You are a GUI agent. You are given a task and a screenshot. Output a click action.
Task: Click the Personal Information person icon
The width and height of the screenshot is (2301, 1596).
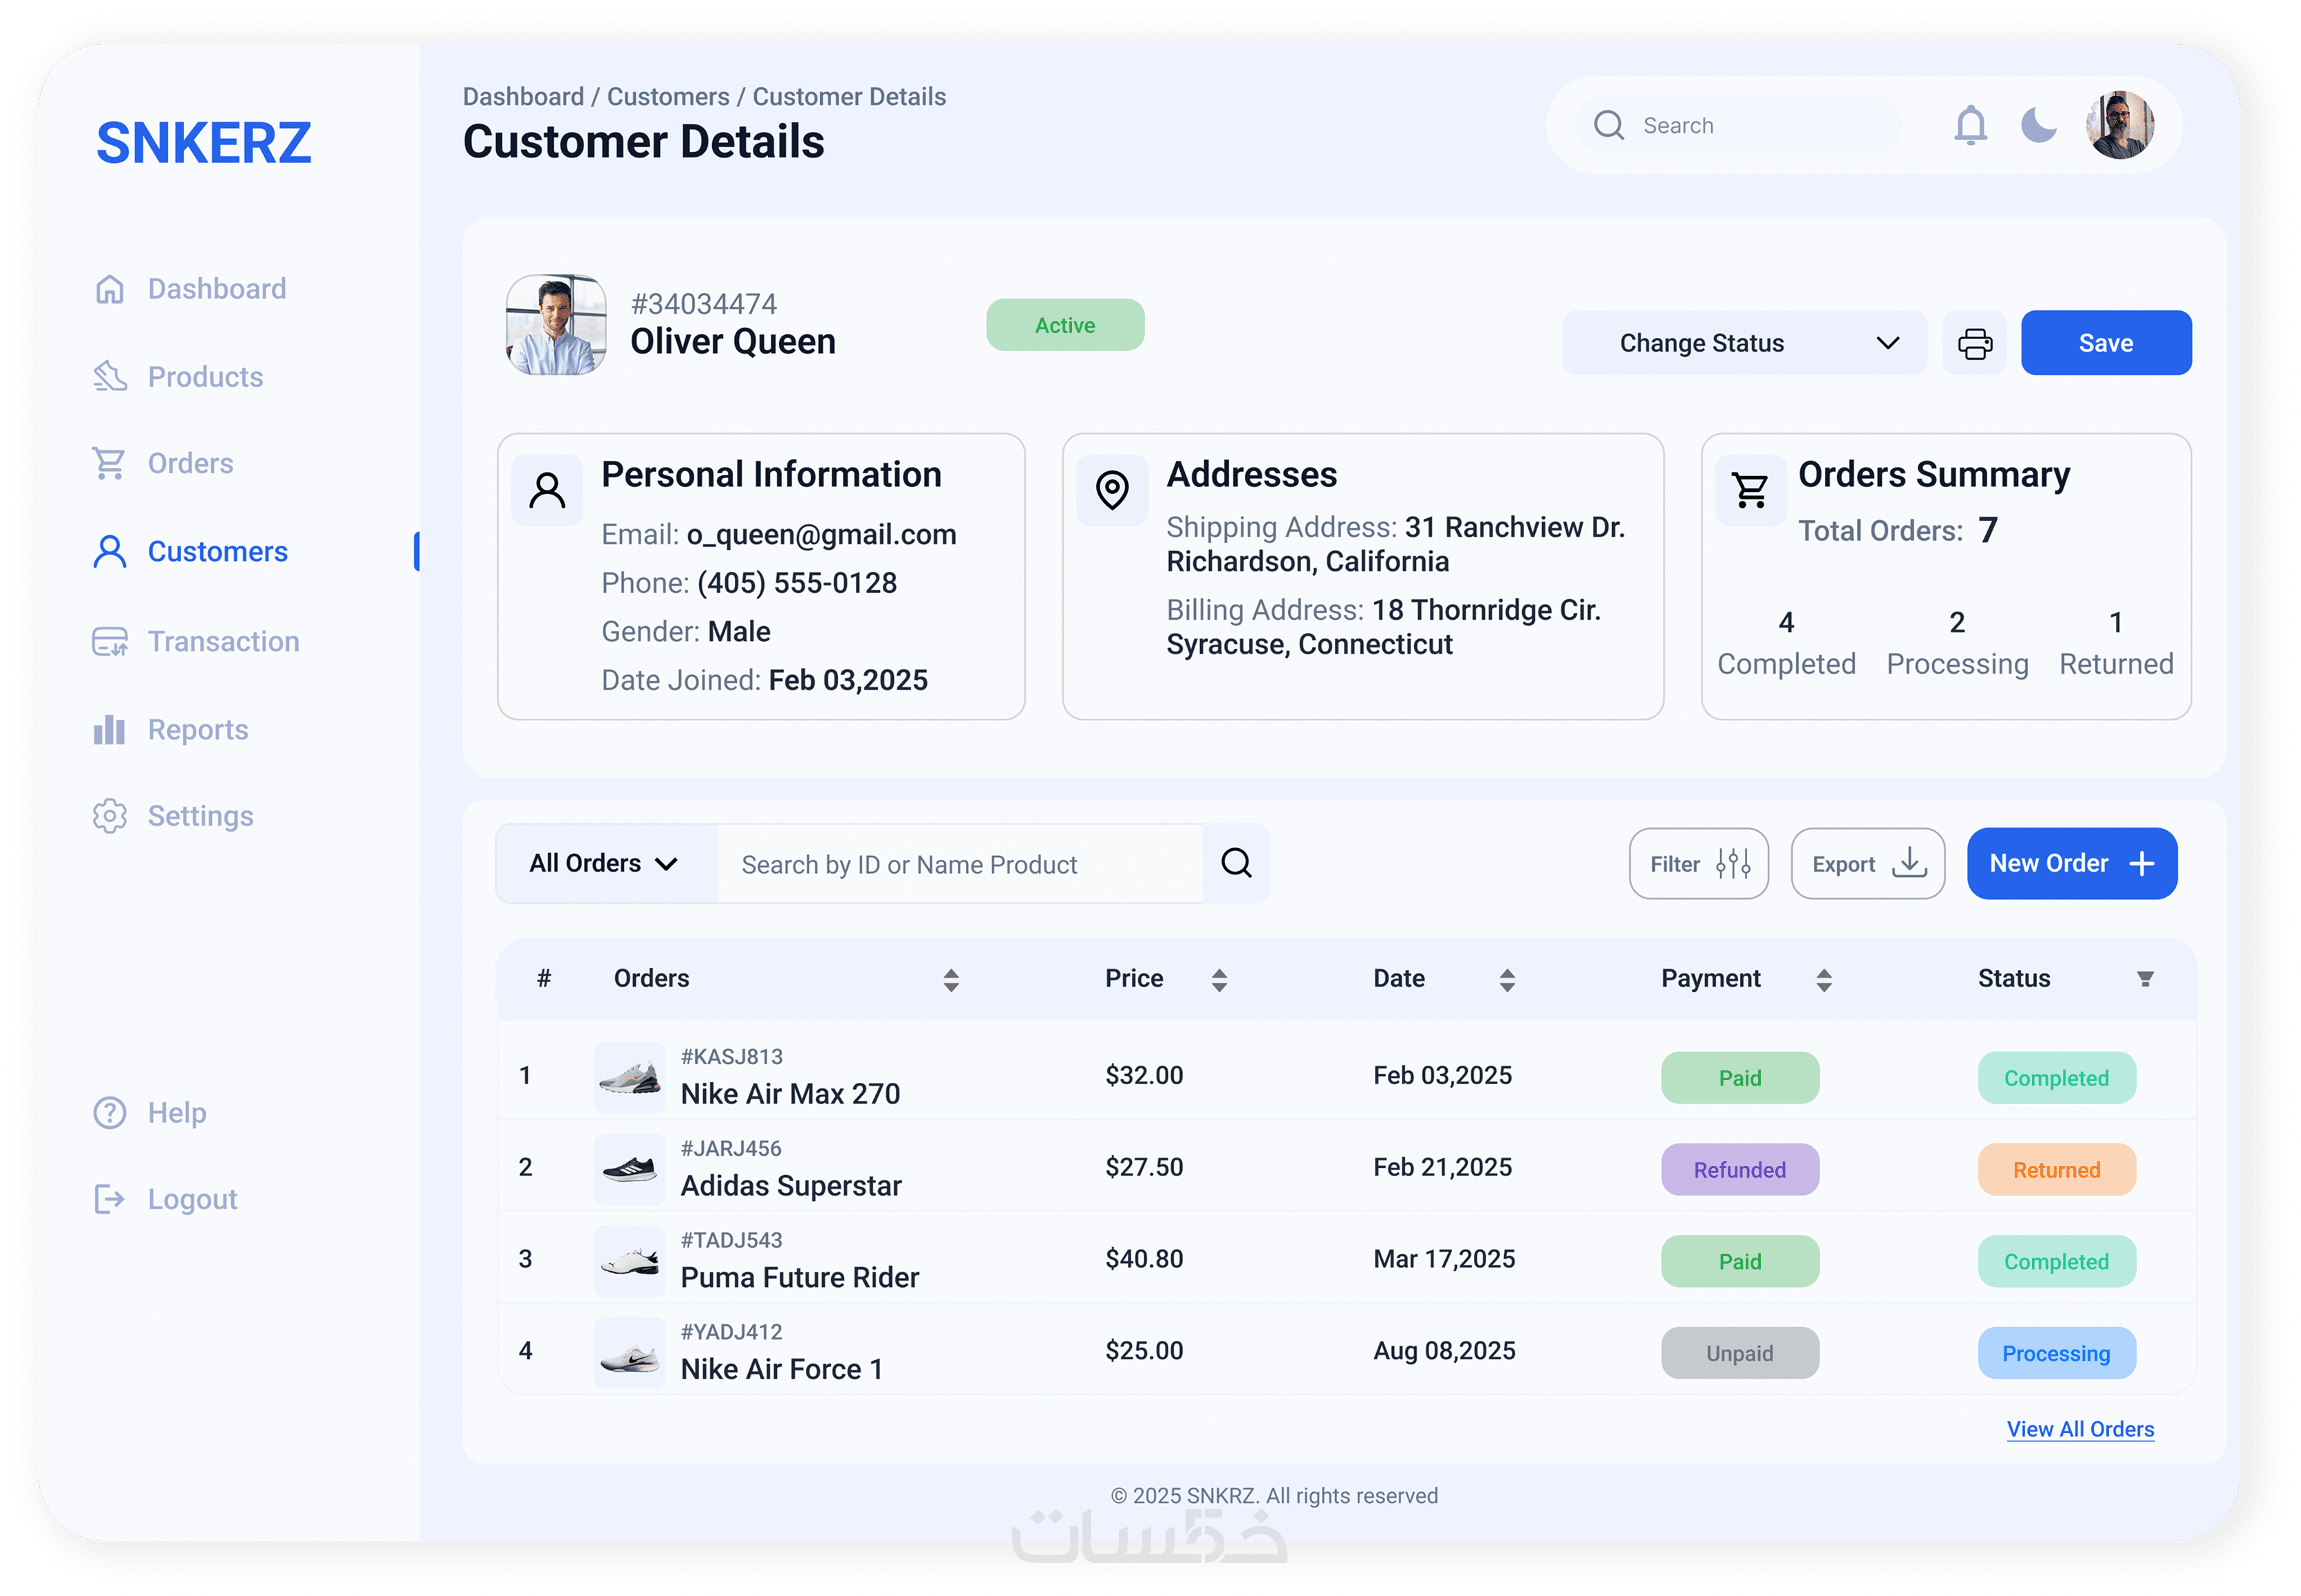click(x=547, y=490)
